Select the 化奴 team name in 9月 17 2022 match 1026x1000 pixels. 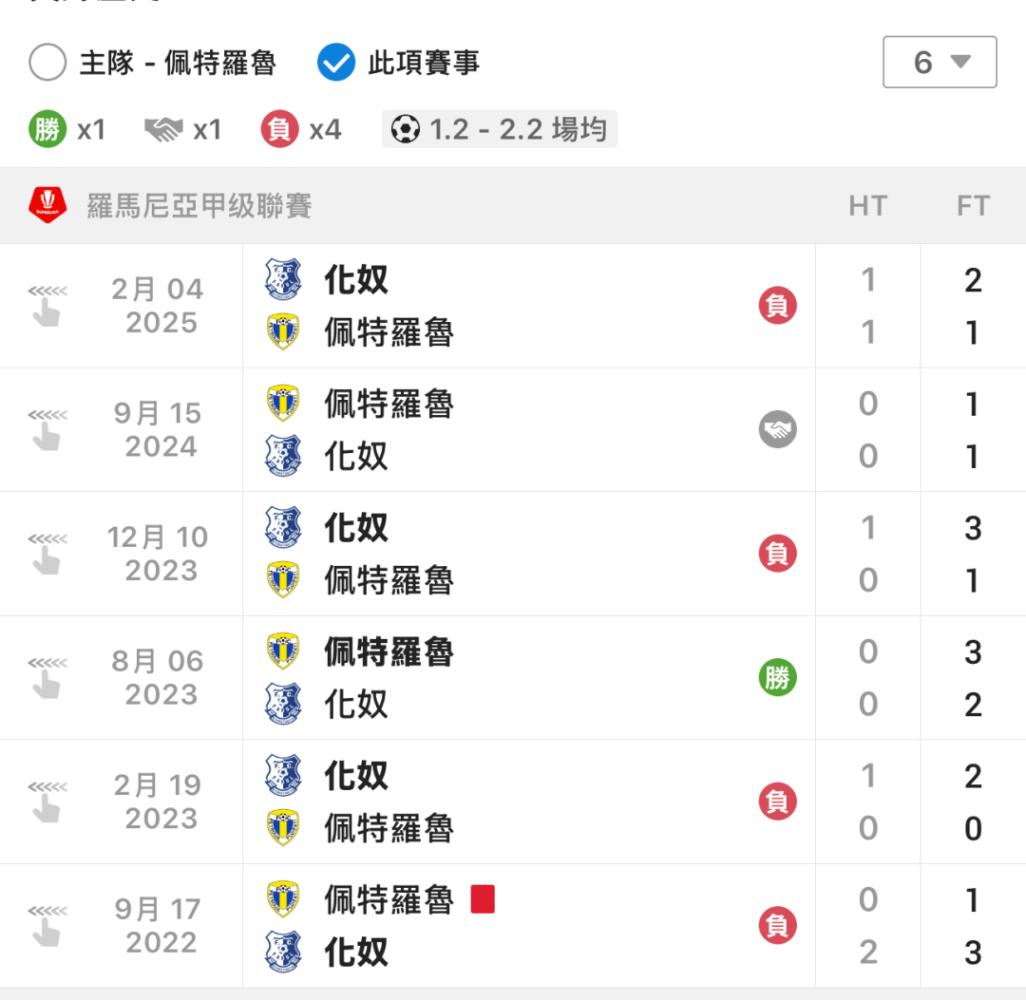tap(357, 952)
